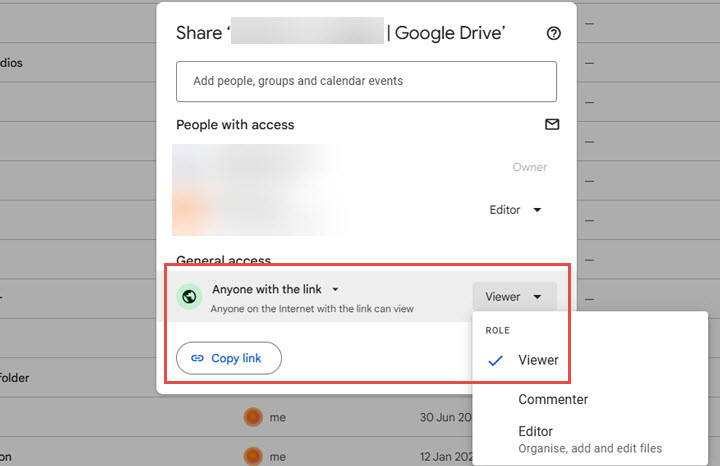
Task: Select Commenter from the Role menu
Action: 553,399
